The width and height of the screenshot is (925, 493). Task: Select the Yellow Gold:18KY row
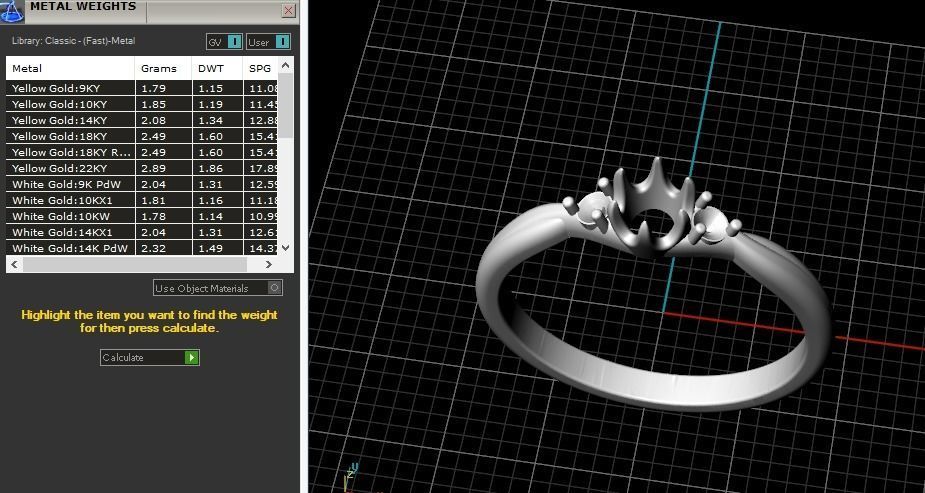coord(142,136)
